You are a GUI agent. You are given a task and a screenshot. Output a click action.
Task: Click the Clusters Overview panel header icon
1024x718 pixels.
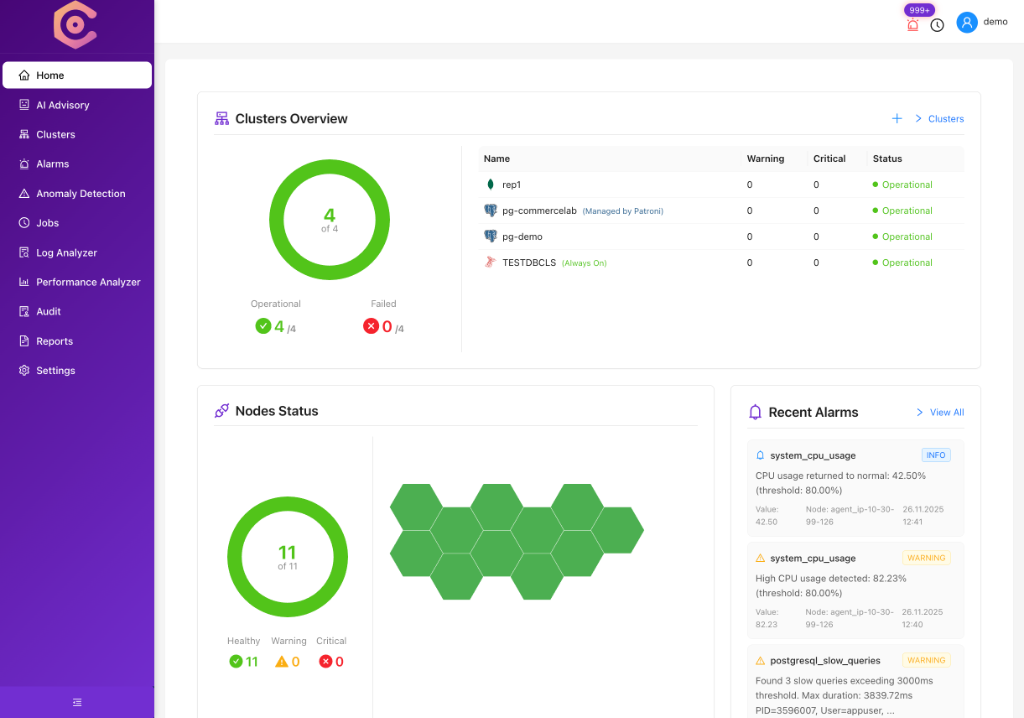(x=221, y=117)
